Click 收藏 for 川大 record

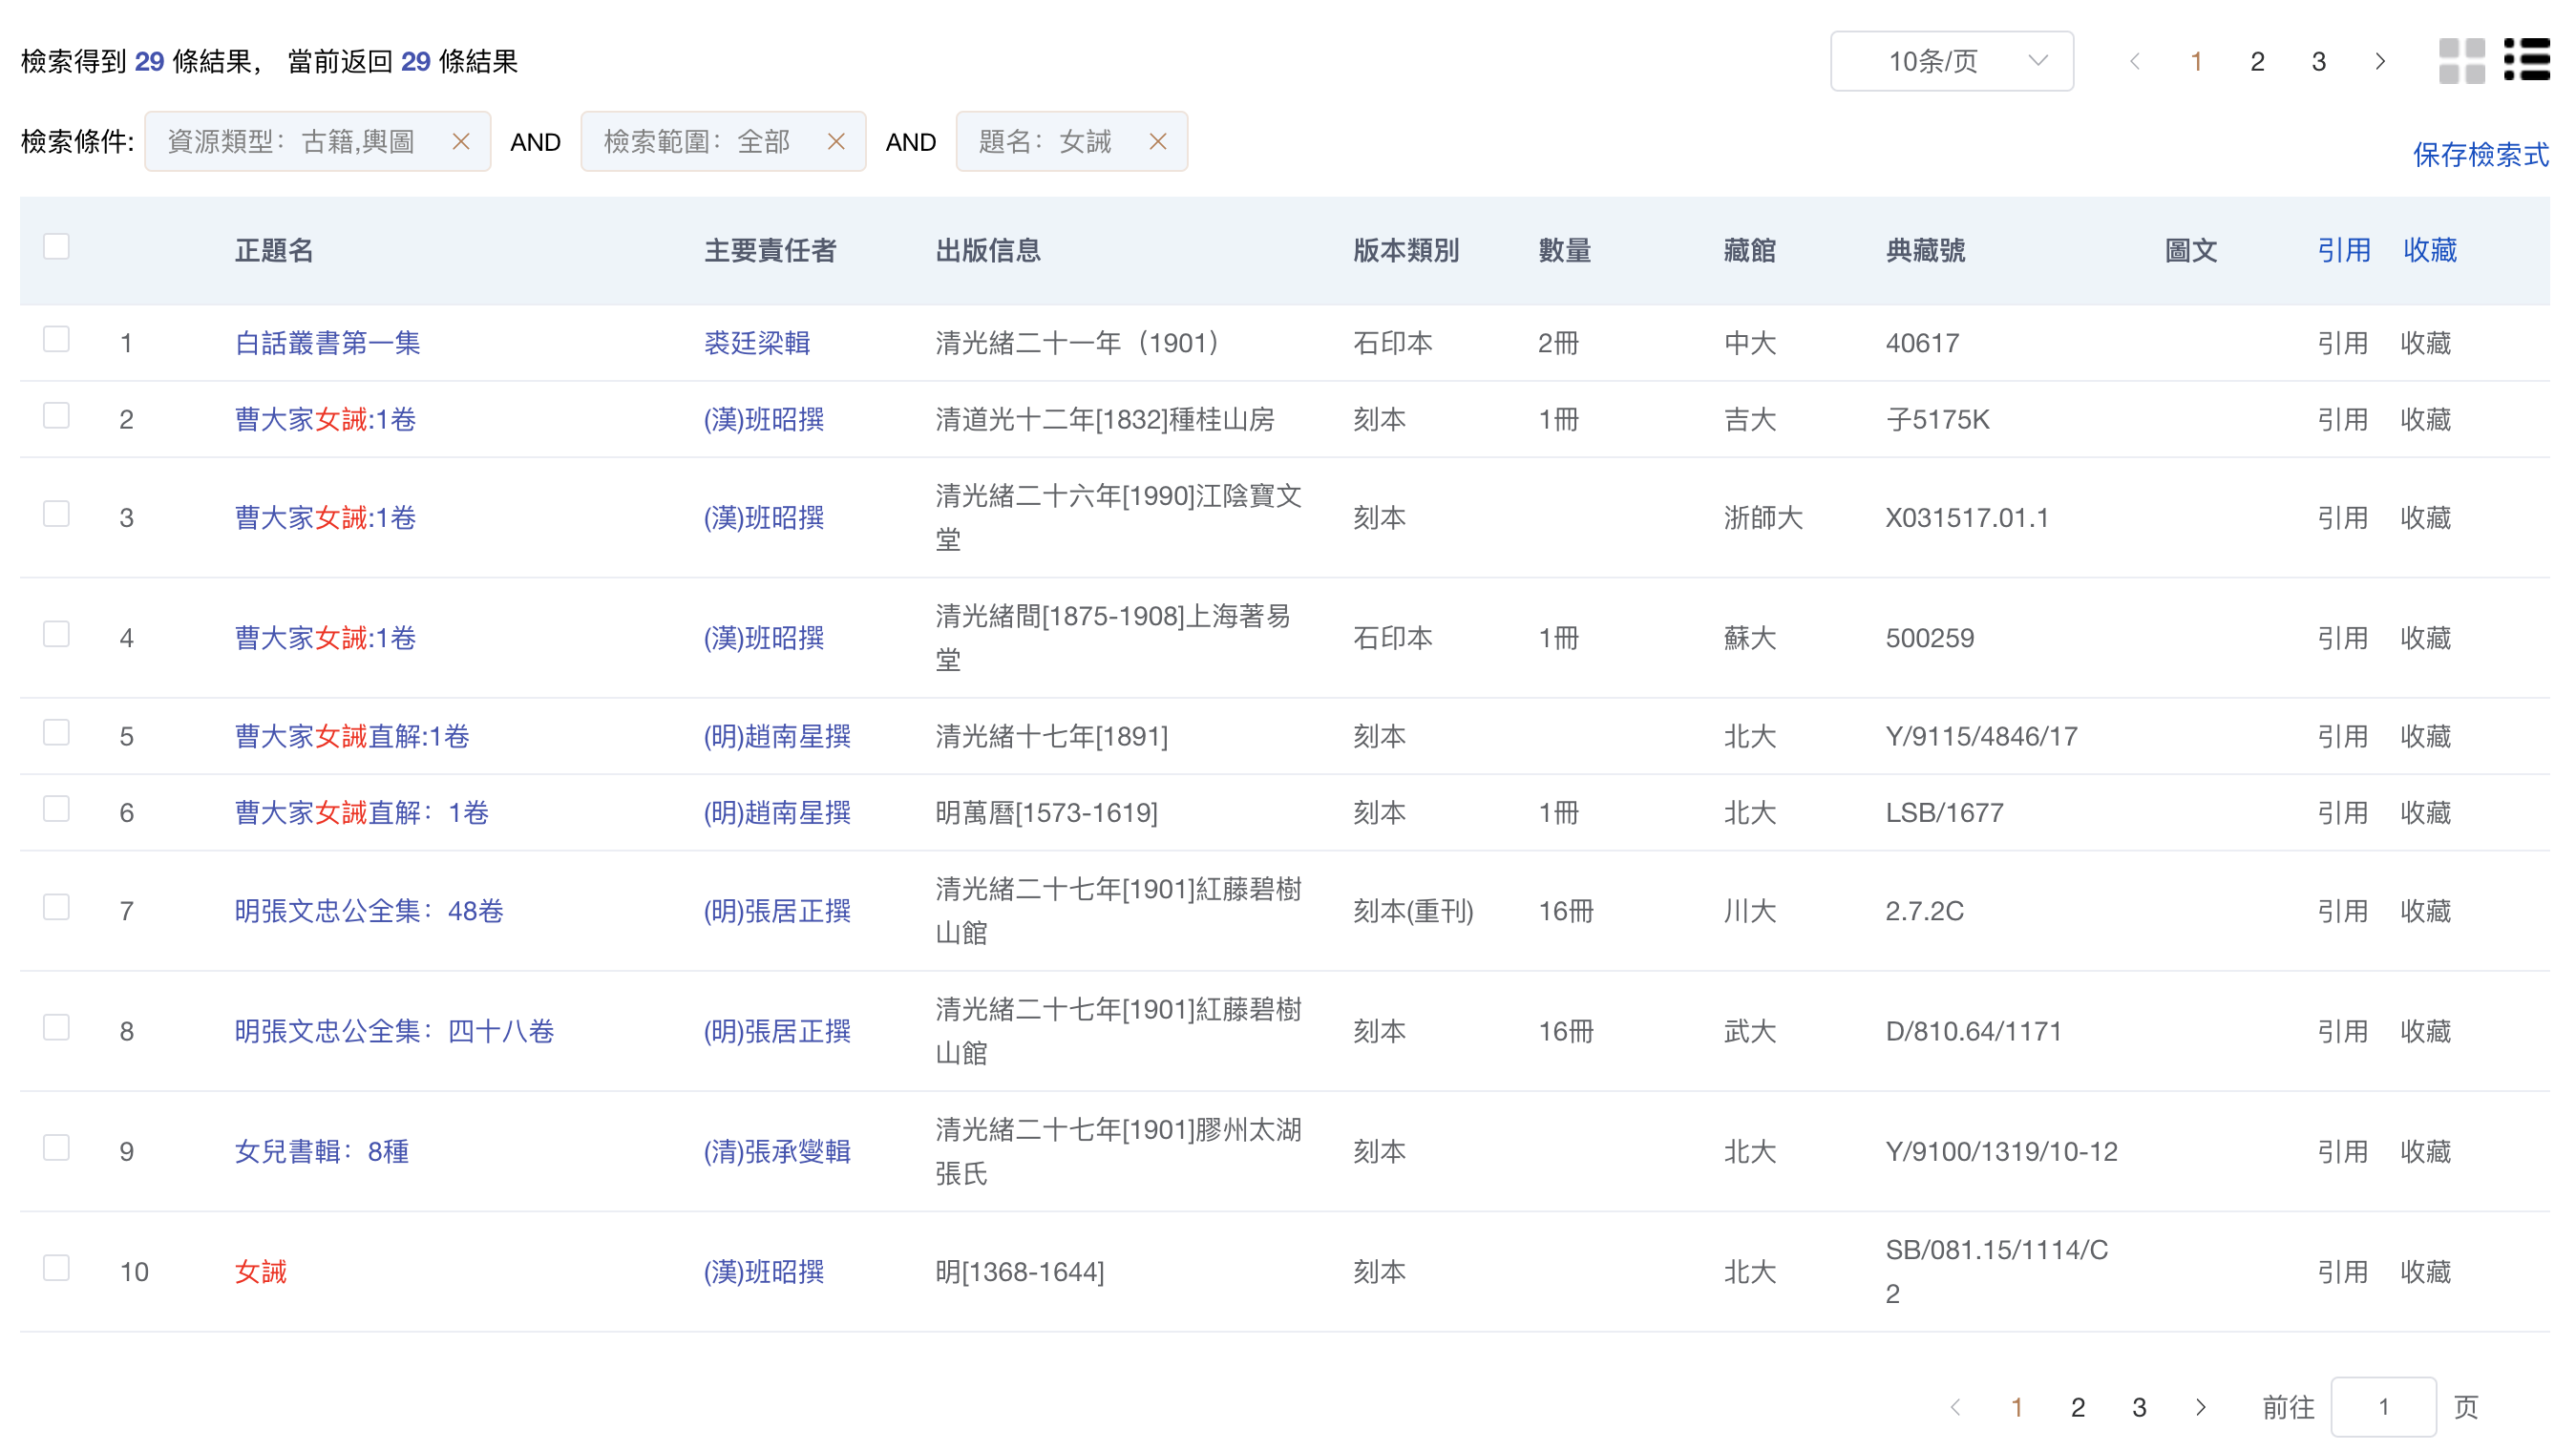2426,911
